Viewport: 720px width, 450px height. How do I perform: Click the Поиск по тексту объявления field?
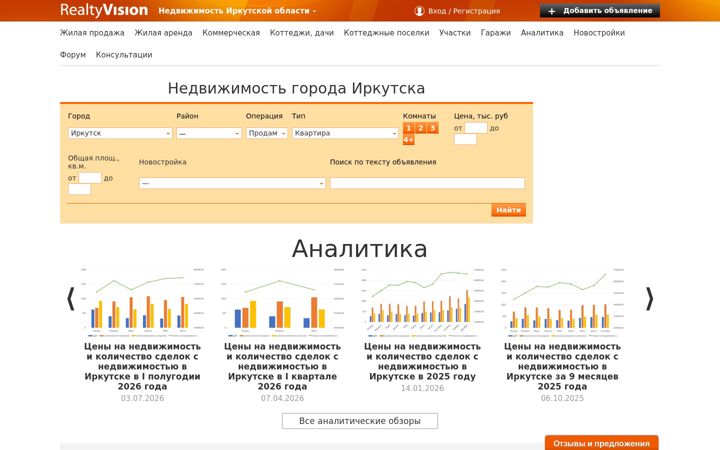(427, 183)
